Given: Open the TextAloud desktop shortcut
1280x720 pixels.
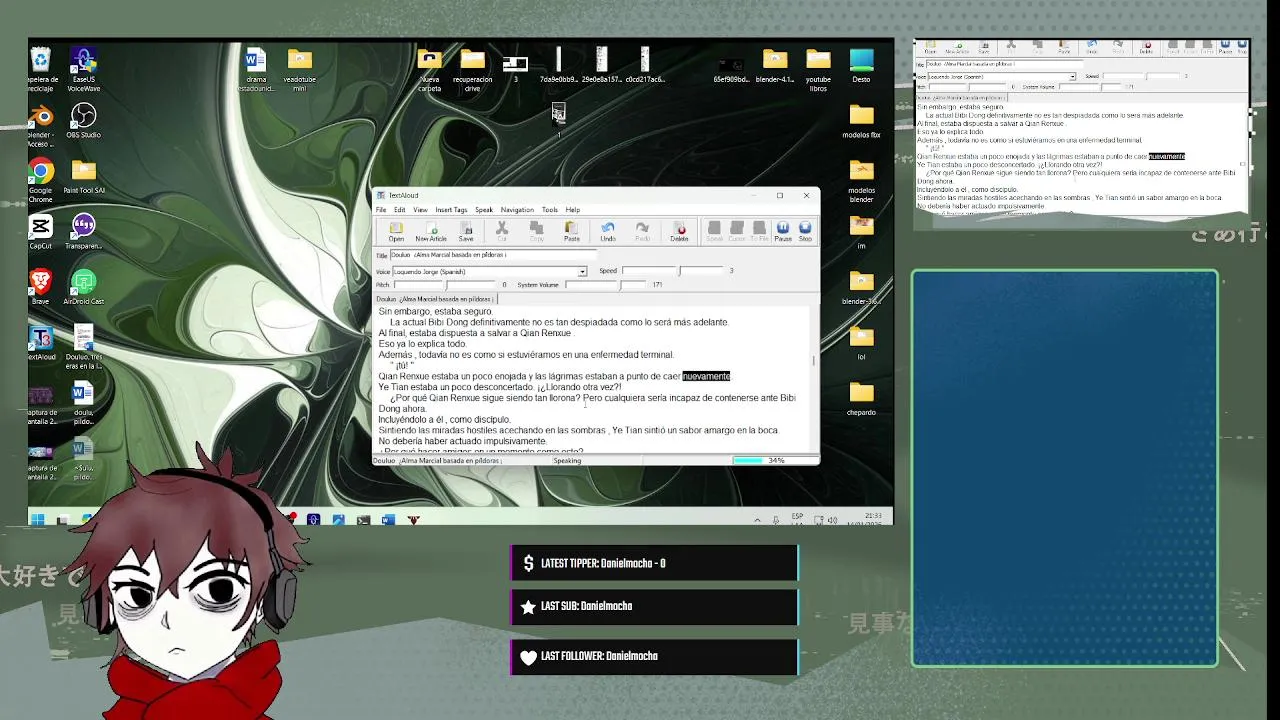Looking at the screenshot, I should 41,343.
